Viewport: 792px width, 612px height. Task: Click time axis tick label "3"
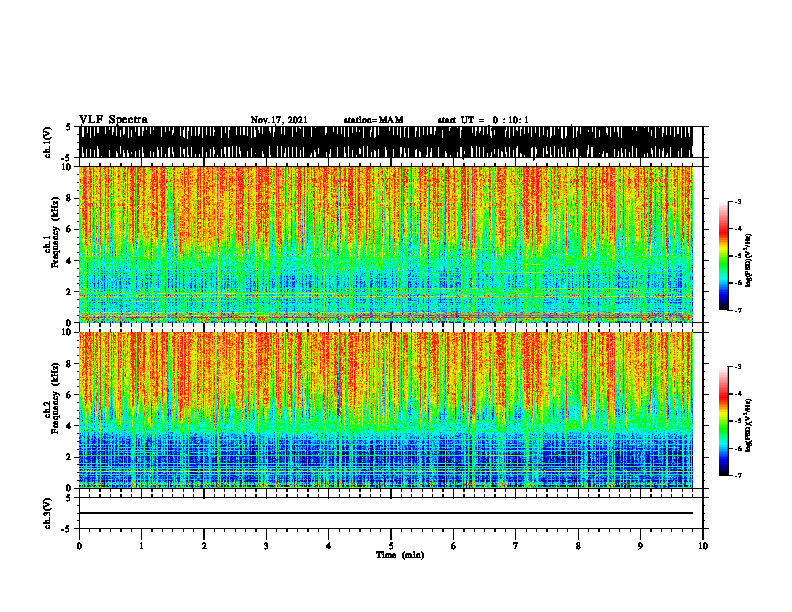click(x=266, y=546)
